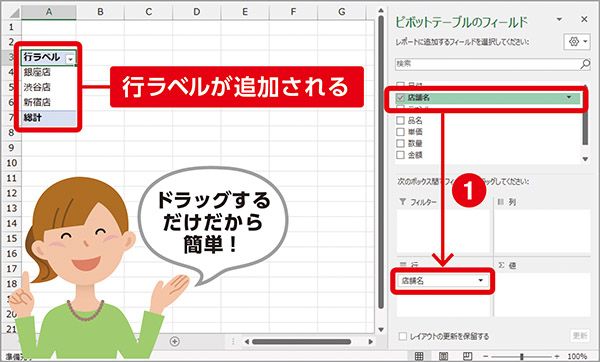Open the task pane options arrow beside the title
The width and height of the screenshot is (600, 362).
click(x=559, y=19)
